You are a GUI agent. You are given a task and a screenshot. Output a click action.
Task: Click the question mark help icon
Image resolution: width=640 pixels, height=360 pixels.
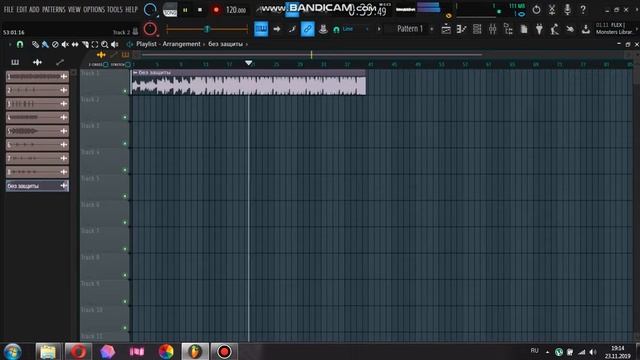[583, 10]
